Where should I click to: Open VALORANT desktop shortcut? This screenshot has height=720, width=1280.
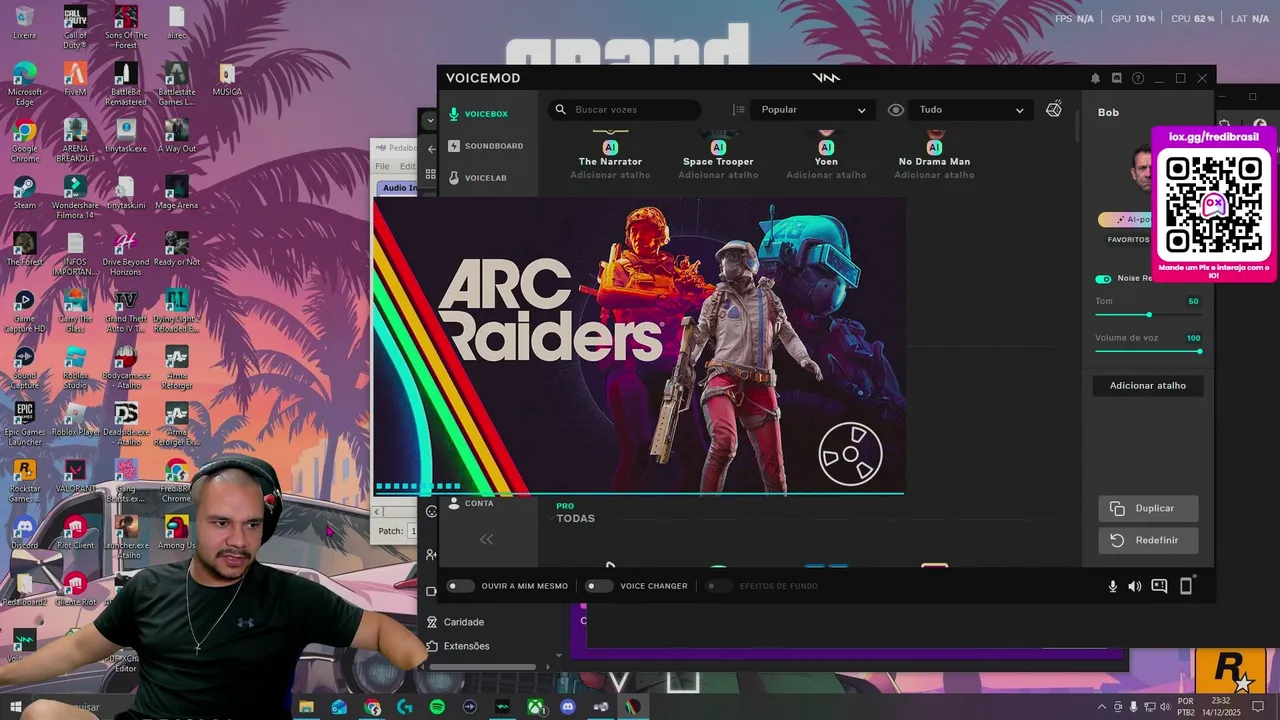[75, 475]
